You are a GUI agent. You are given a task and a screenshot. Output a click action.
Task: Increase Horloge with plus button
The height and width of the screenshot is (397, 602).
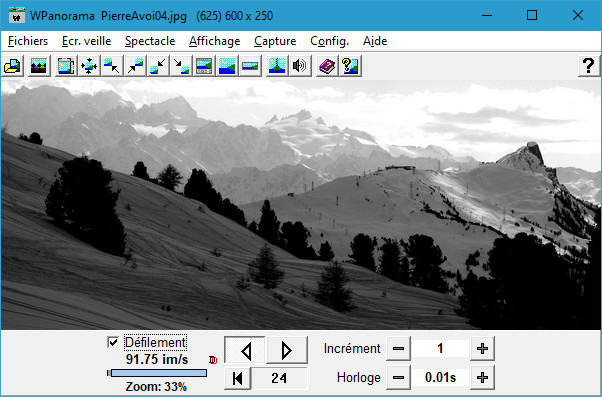[482, 377]
